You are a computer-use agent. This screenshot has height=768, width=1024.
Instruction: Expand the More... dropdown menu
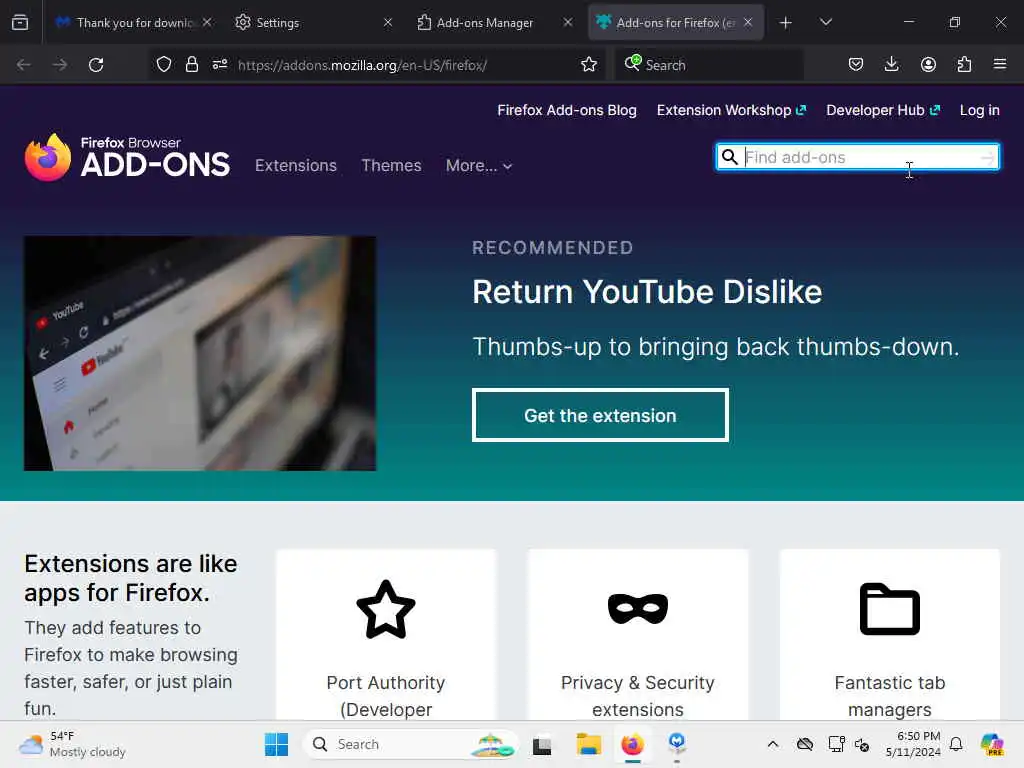click(x=479, y=166)
